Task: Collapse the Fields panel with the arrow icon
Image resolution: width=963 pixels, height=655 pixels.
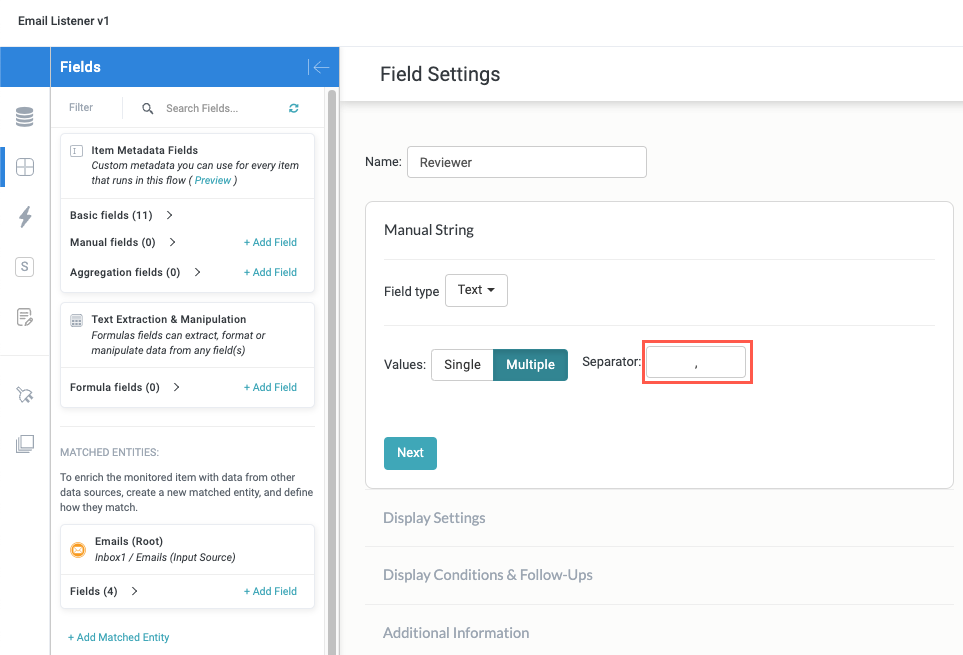Action: click(x=320, y=67)
